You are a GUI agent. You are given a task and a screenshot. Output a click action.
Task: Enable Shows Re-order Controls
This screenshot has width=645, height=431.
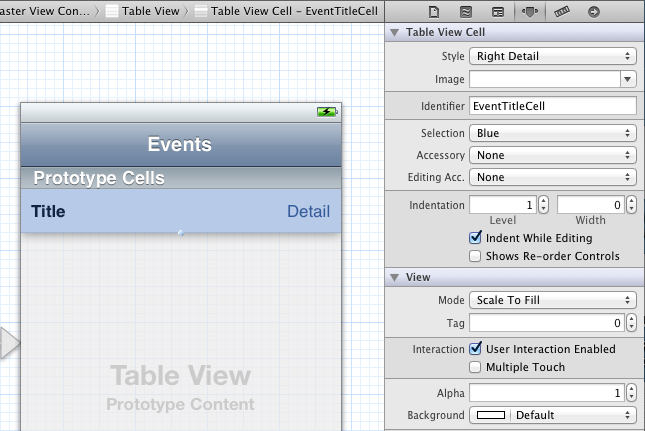click(x=476, y=256)
